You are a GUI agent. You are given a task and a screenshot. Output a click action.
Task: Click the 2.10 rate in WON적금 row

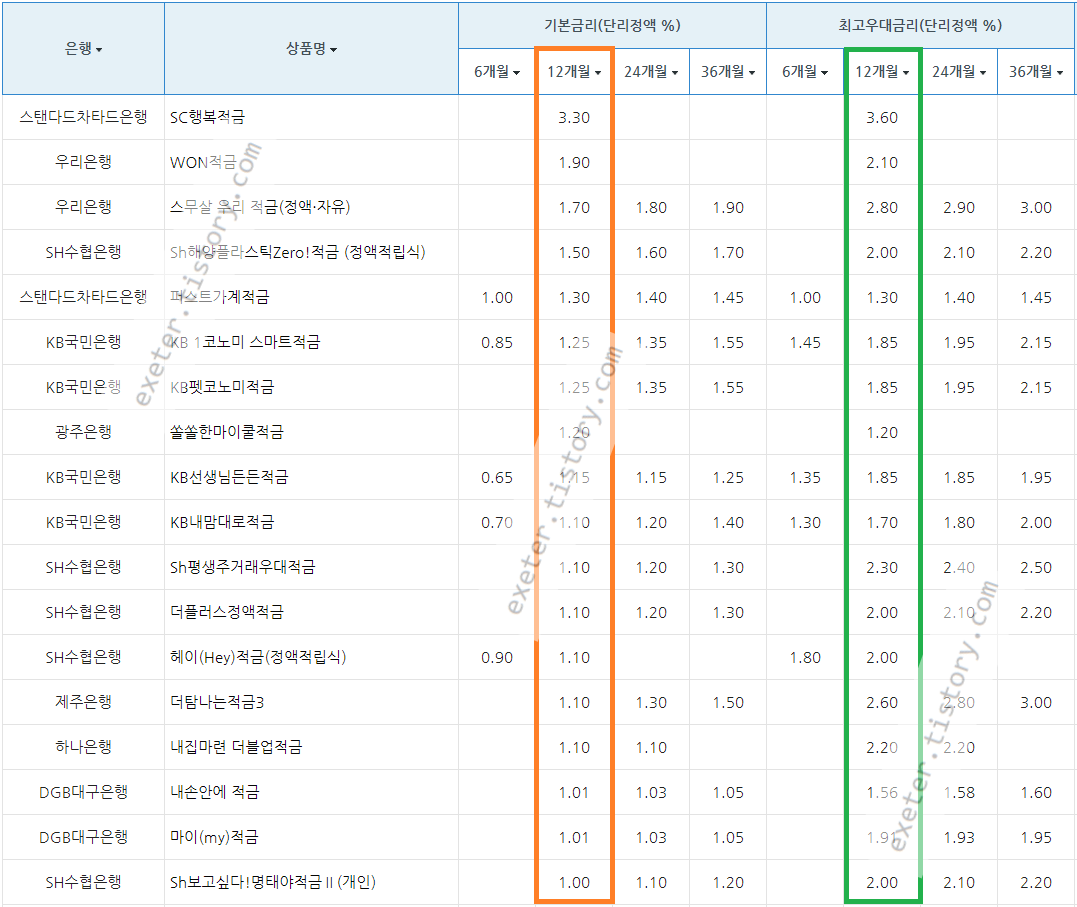[881, 163]
